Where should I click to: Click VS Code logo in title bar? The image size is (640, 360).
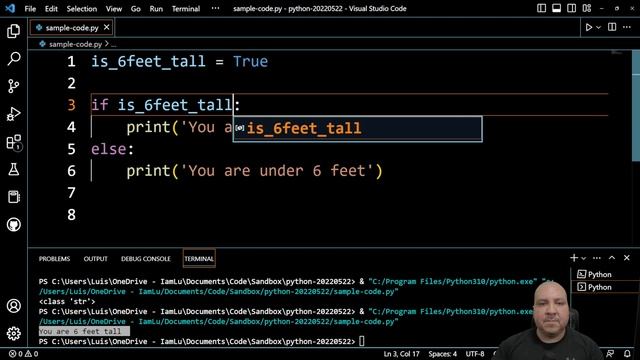coord(10,8)
